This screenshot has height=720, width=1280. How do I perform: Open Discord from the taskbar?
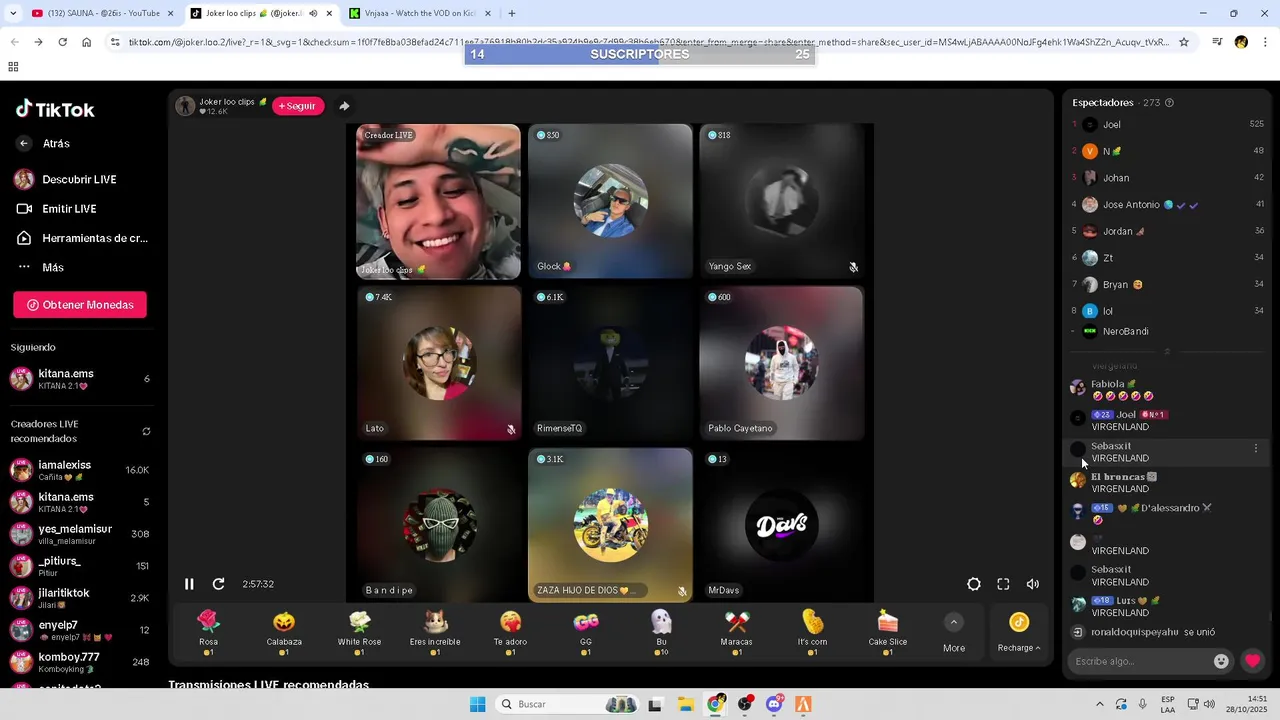click(x=773, y=704)
